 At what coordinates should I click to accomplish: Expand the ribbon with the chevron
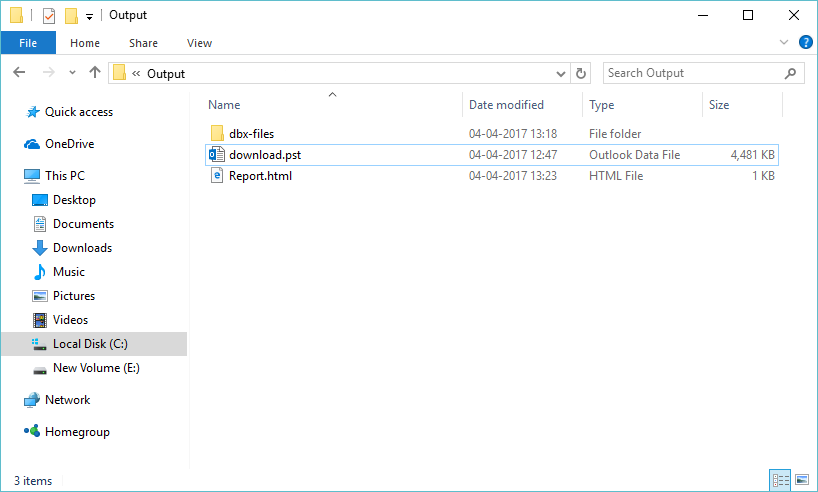(x=784, y=42)
